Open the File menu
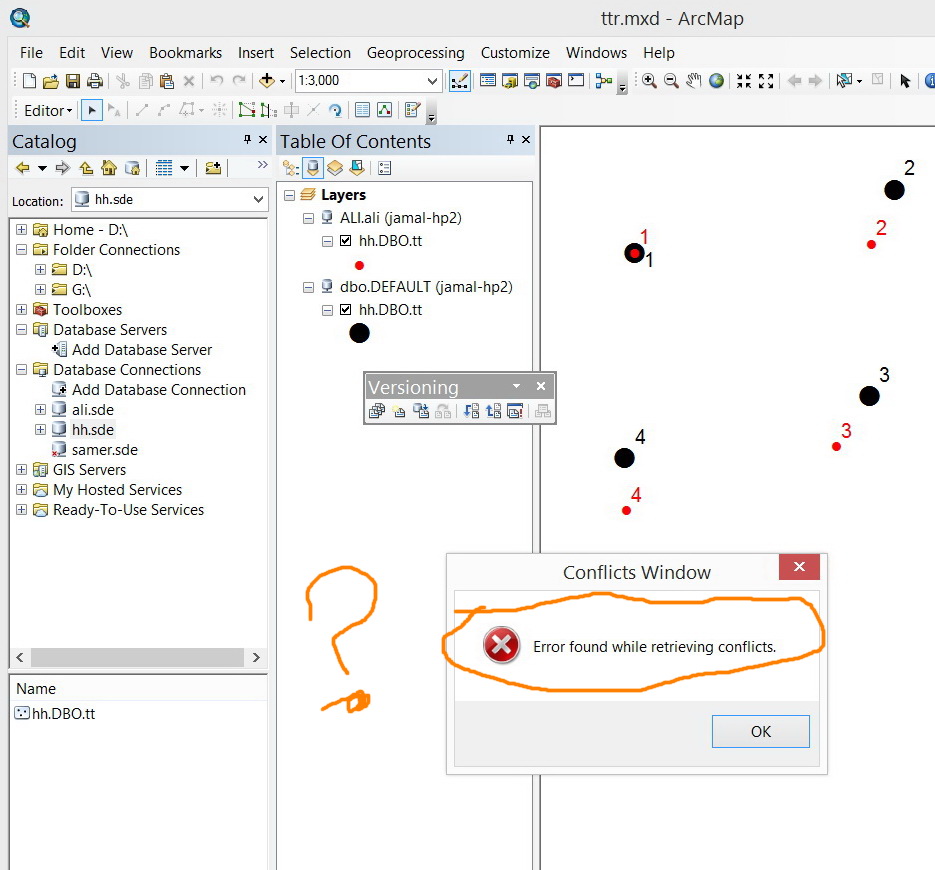 coord(31,52)
